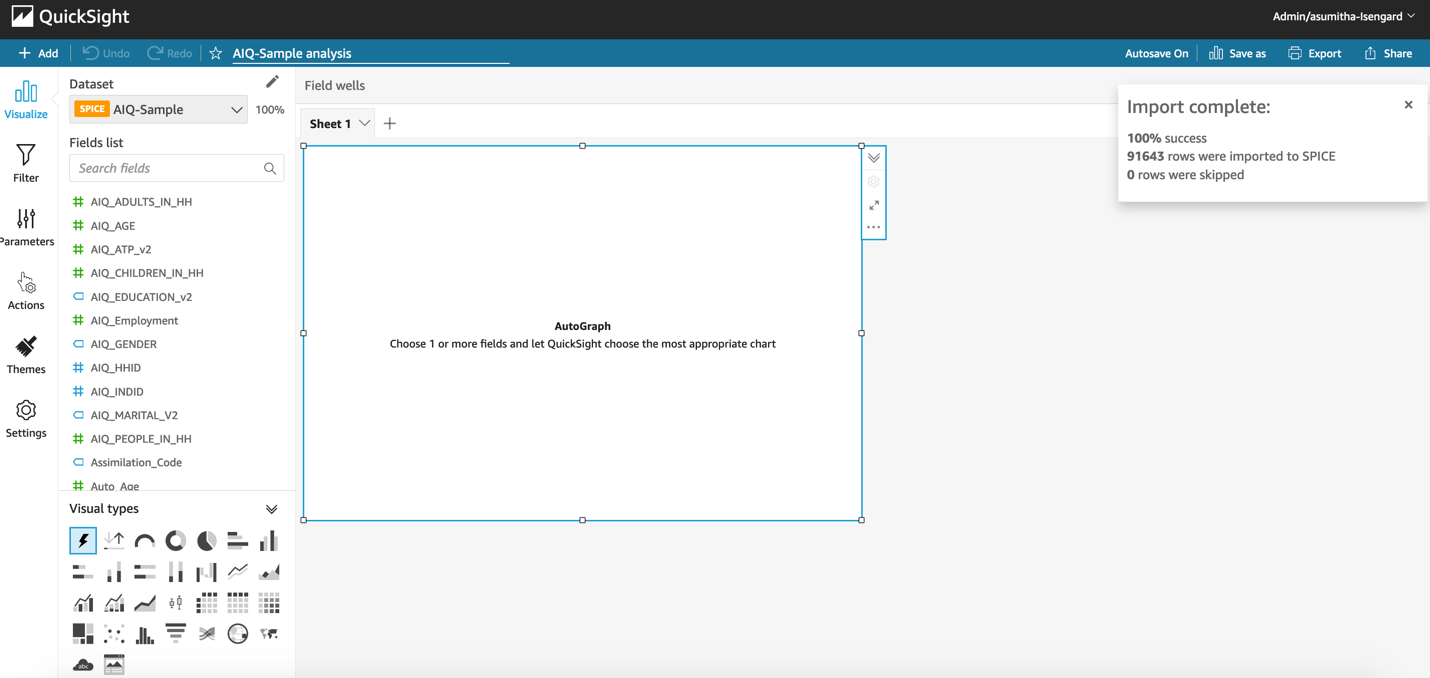Switch to the Sheet 1 tab
The image size is (1430, 678).
330,123
